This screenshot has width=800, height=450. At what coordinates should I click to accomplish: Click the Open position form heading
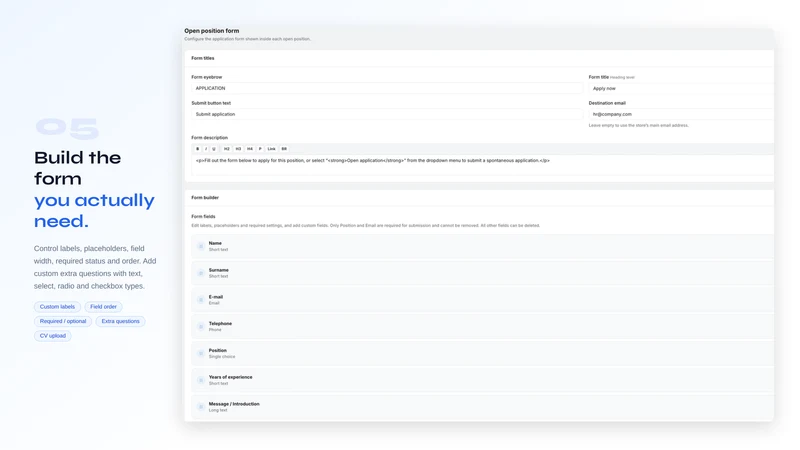[212, 31]
